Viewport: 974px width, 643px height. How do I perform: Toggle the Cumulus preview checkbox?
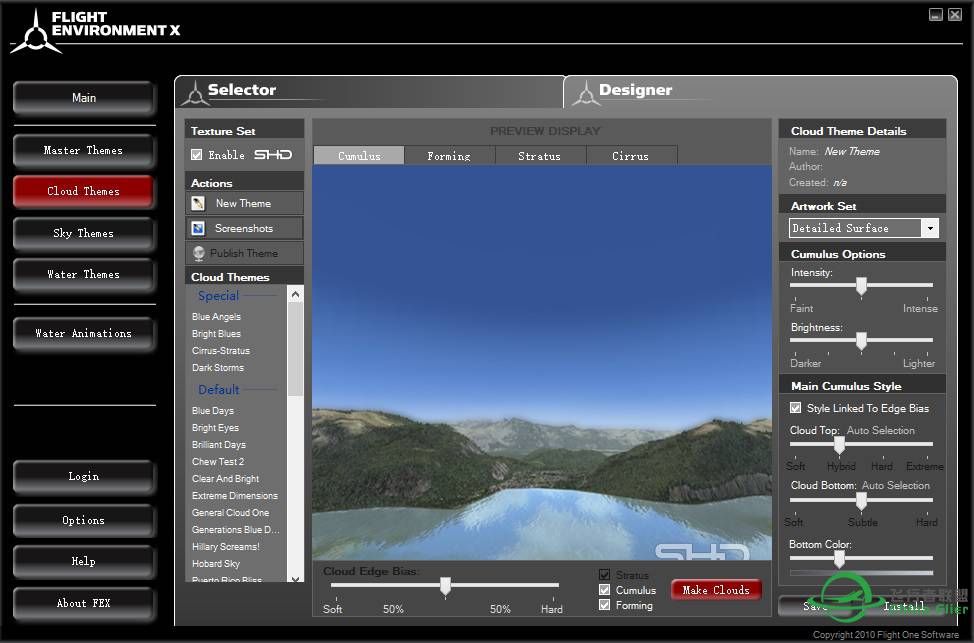(604, 590)
